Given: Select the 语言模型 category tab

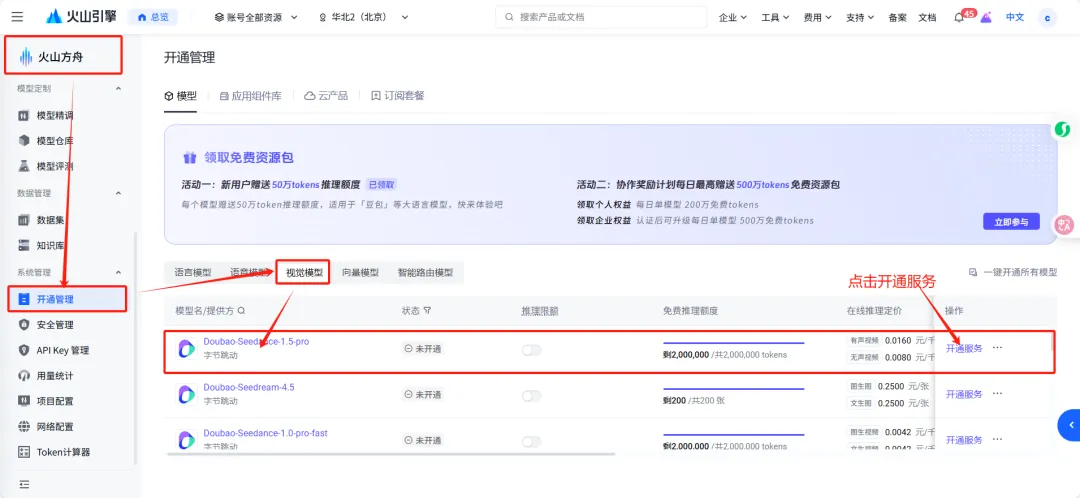Looking at the screenshot, I should point(193,272).
